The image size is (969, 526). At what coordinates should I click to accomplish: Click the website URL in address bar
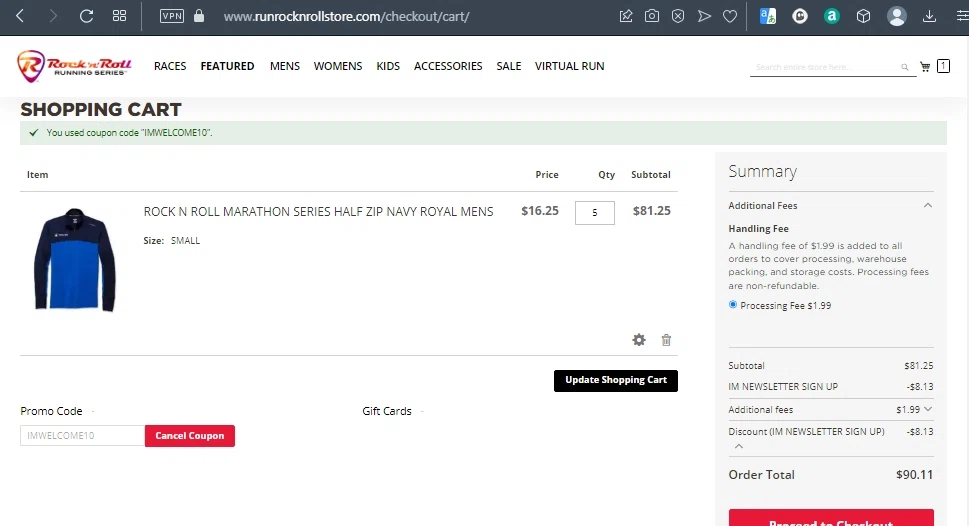point(346,17)
